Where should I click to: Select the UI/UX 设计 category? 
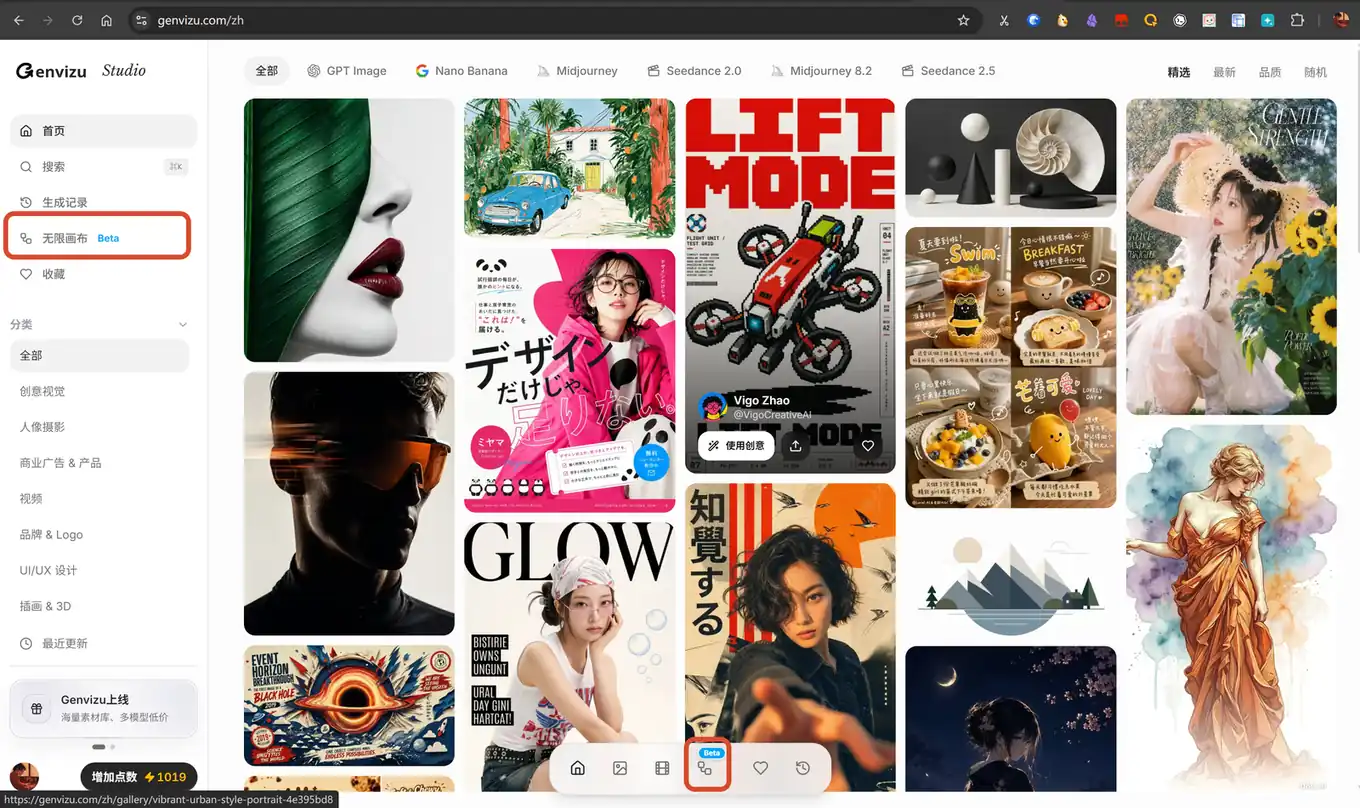(x=99, y=570)
